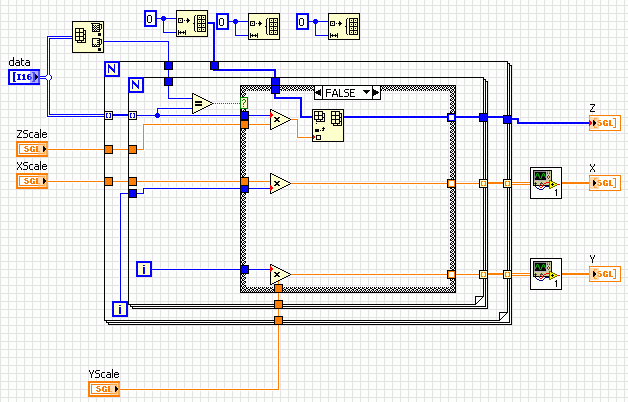The height and width of the screenshot is (402, 628).
Task: Select the XScale SGL control terminal
Action: (x=32, y=181)
